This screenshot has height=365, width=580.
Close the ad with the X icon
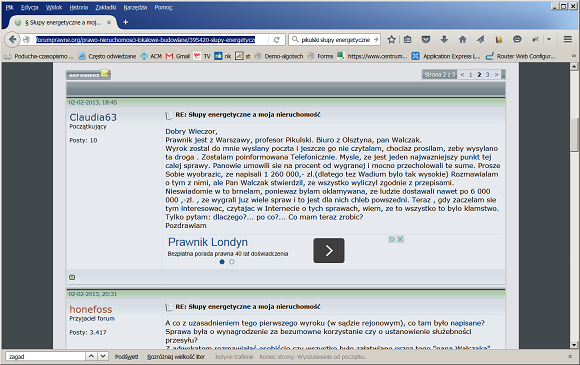click(400, 239)
